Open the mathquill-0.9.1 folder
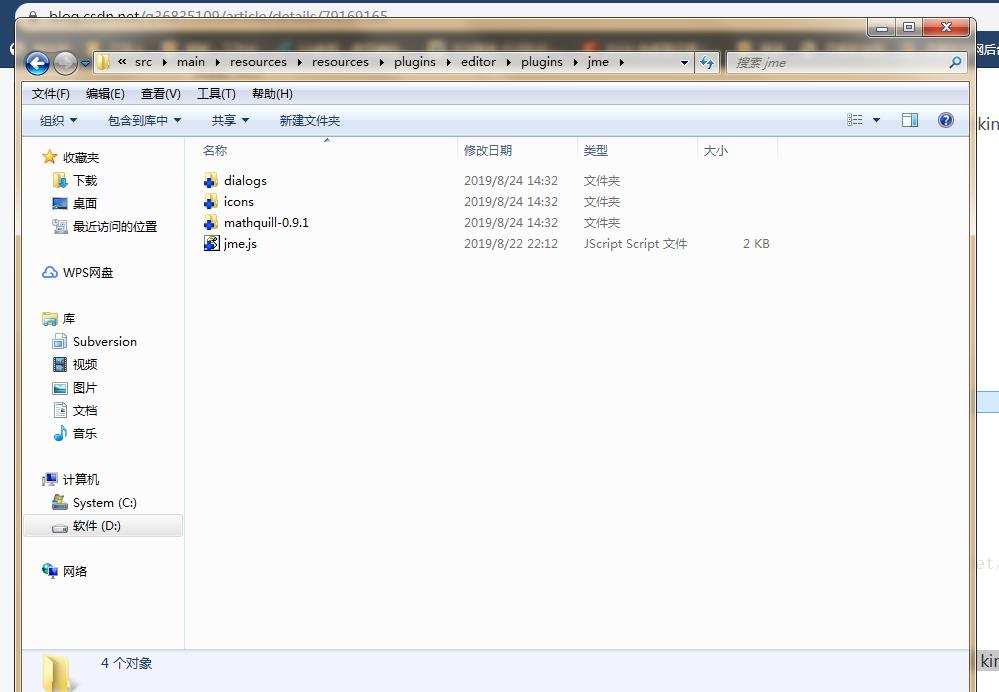Viewport: 999px width, 692px height. pyautogui.click(x=266, y=223)
